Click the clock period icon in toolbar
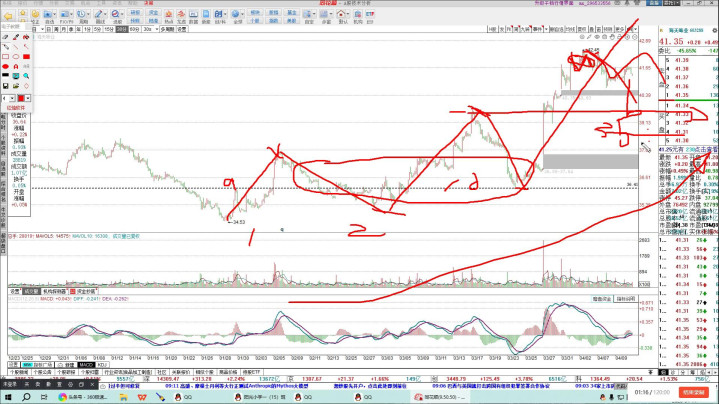The width and height of the screenshot is (719, 404). click(81, 14)
